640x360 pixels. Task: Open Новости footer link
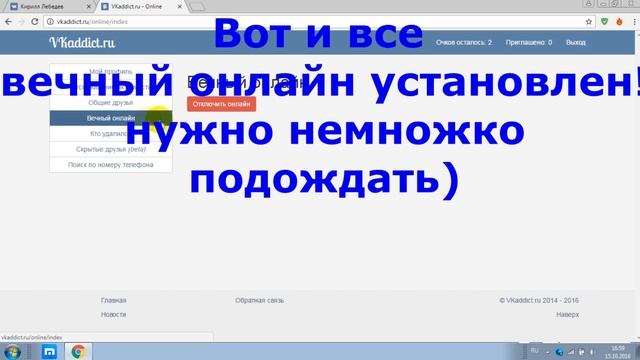pos(113,315)
